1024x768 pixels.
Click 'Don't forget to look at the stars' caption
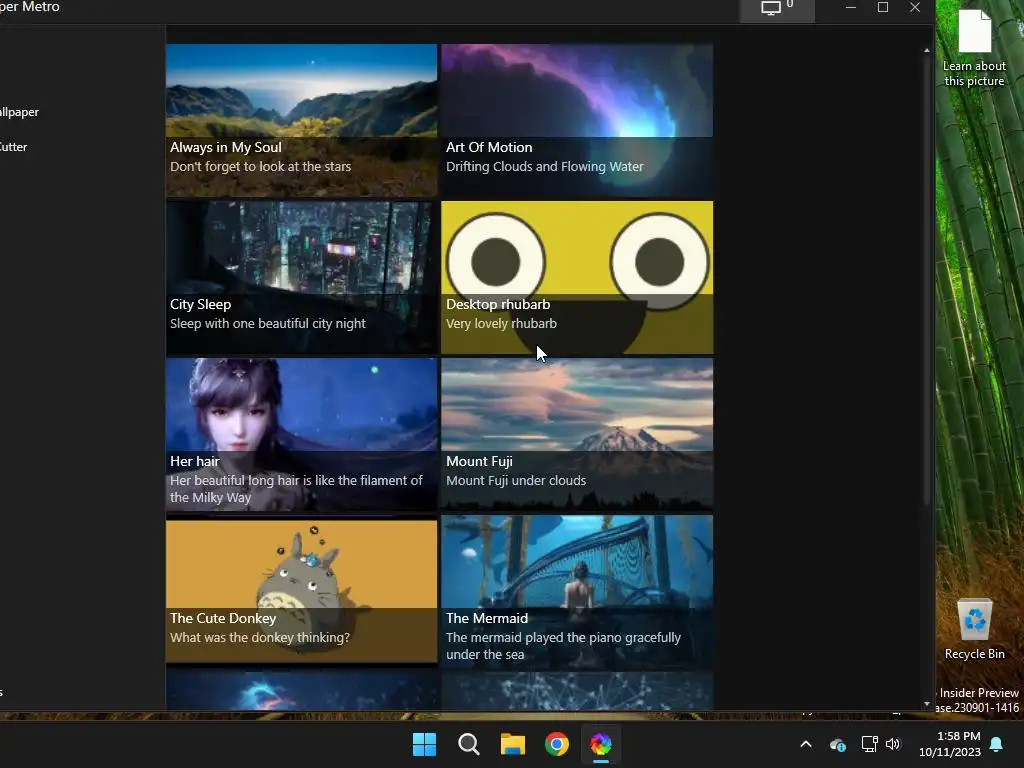coord(261,167)
